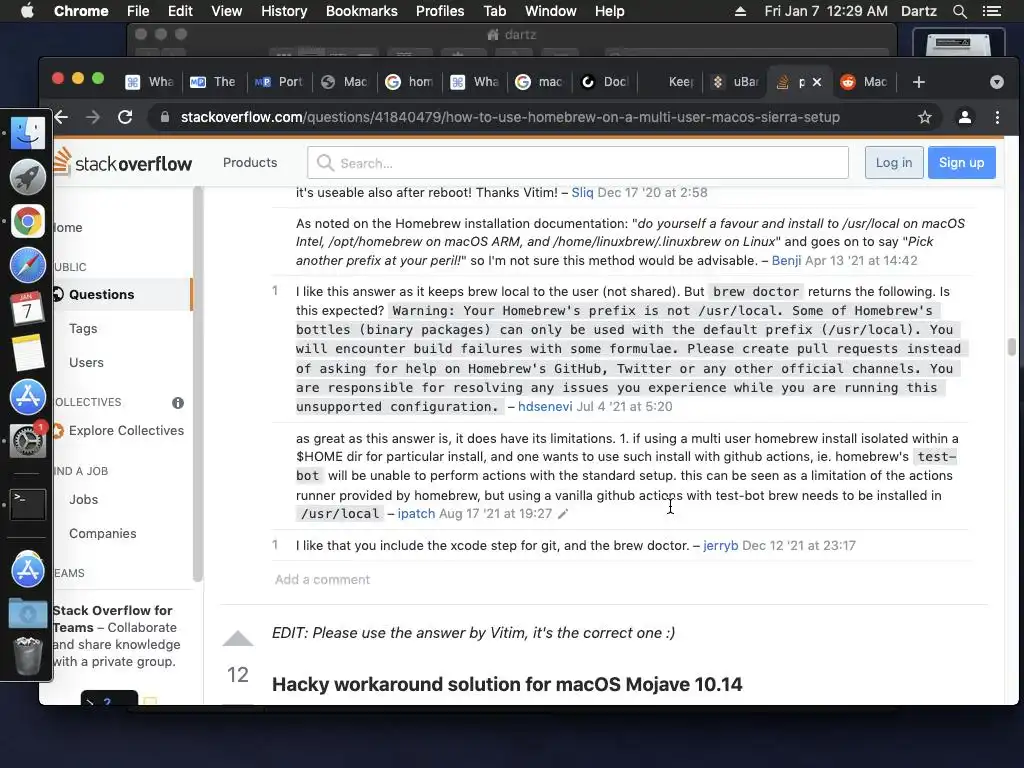The height and width of the screenshot is (768, 1024).
Task: Click the address bar URL
Action: 510,118
